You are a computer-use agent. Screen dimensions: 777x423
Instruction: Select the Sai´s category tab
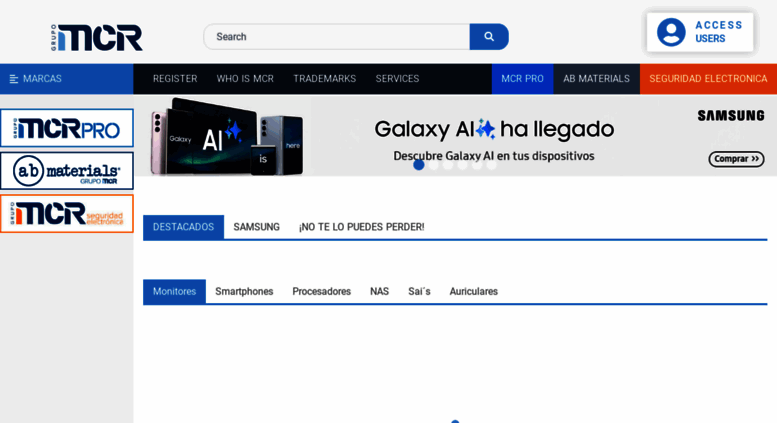(419, 291)
